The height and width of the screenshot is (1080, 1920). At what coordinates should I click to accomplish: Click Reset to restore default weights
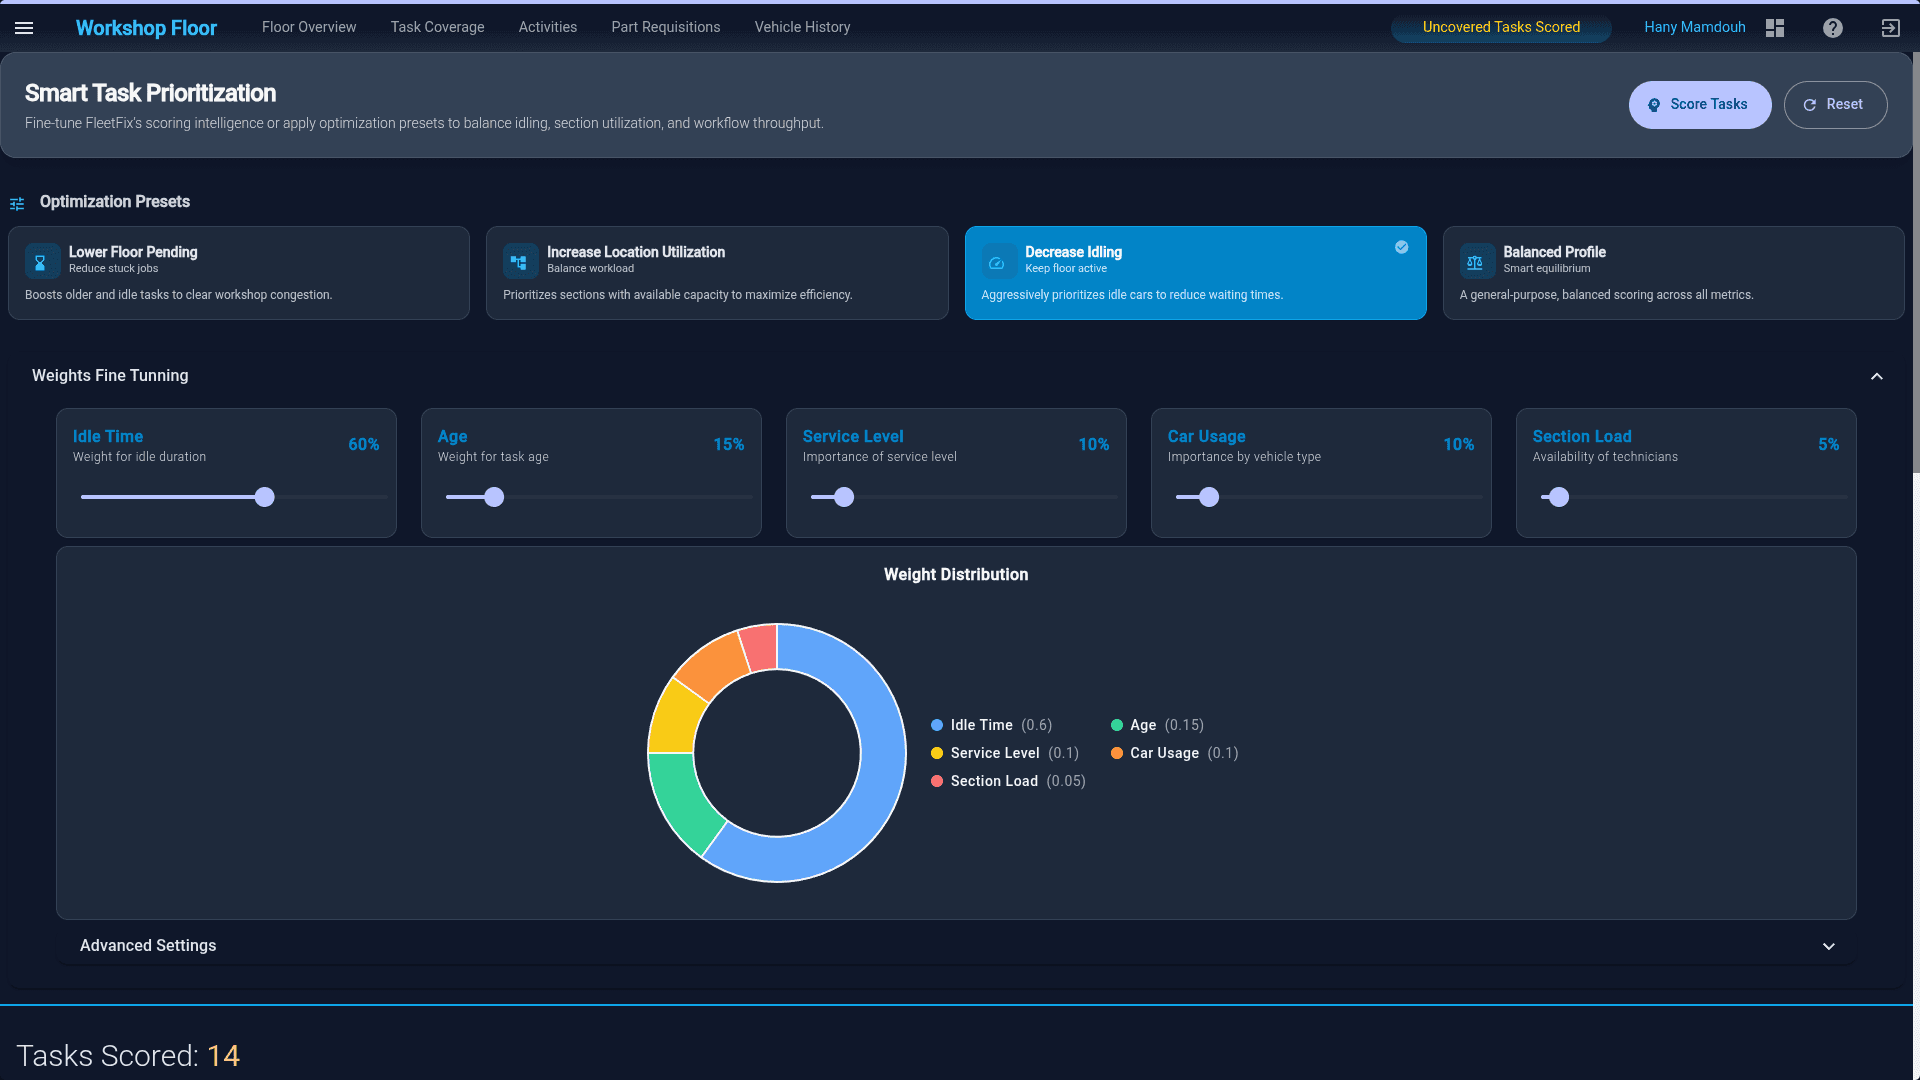(x=1836, y=104)
